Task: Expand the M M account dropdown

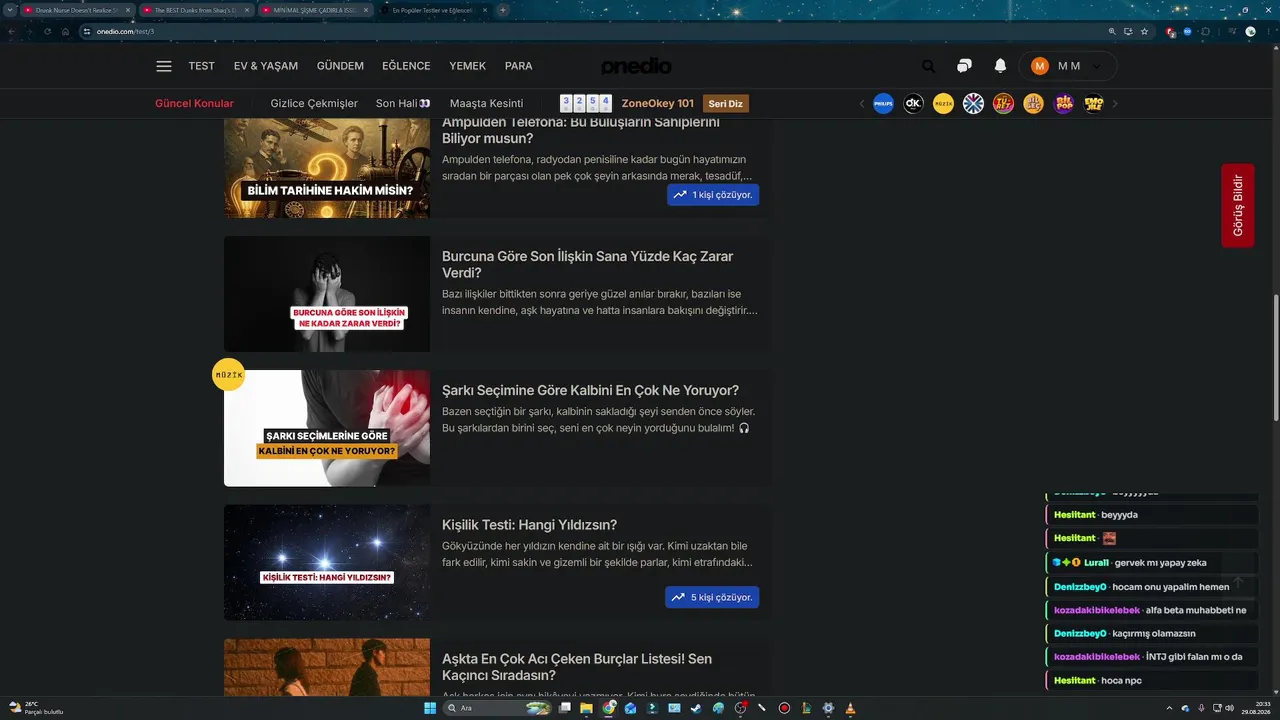Action: pos(1097,66)
